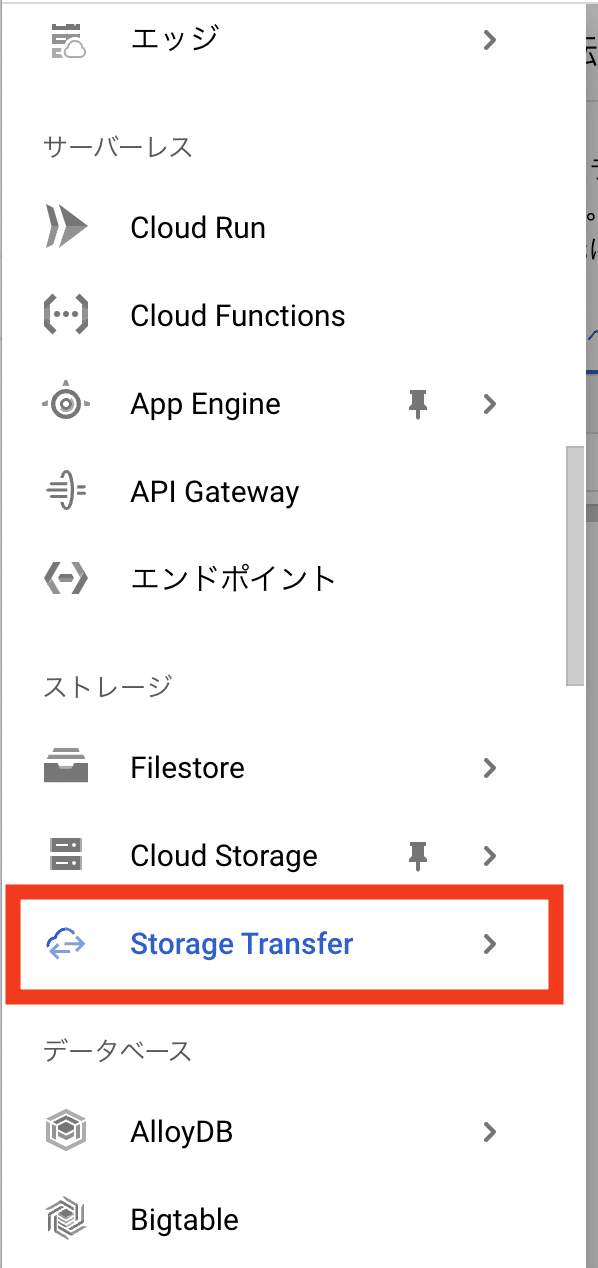Click the Storage Transfer cloud-arrows icon
The width and height of the screenshot is (598, 1268).
[x=64, y=944]
